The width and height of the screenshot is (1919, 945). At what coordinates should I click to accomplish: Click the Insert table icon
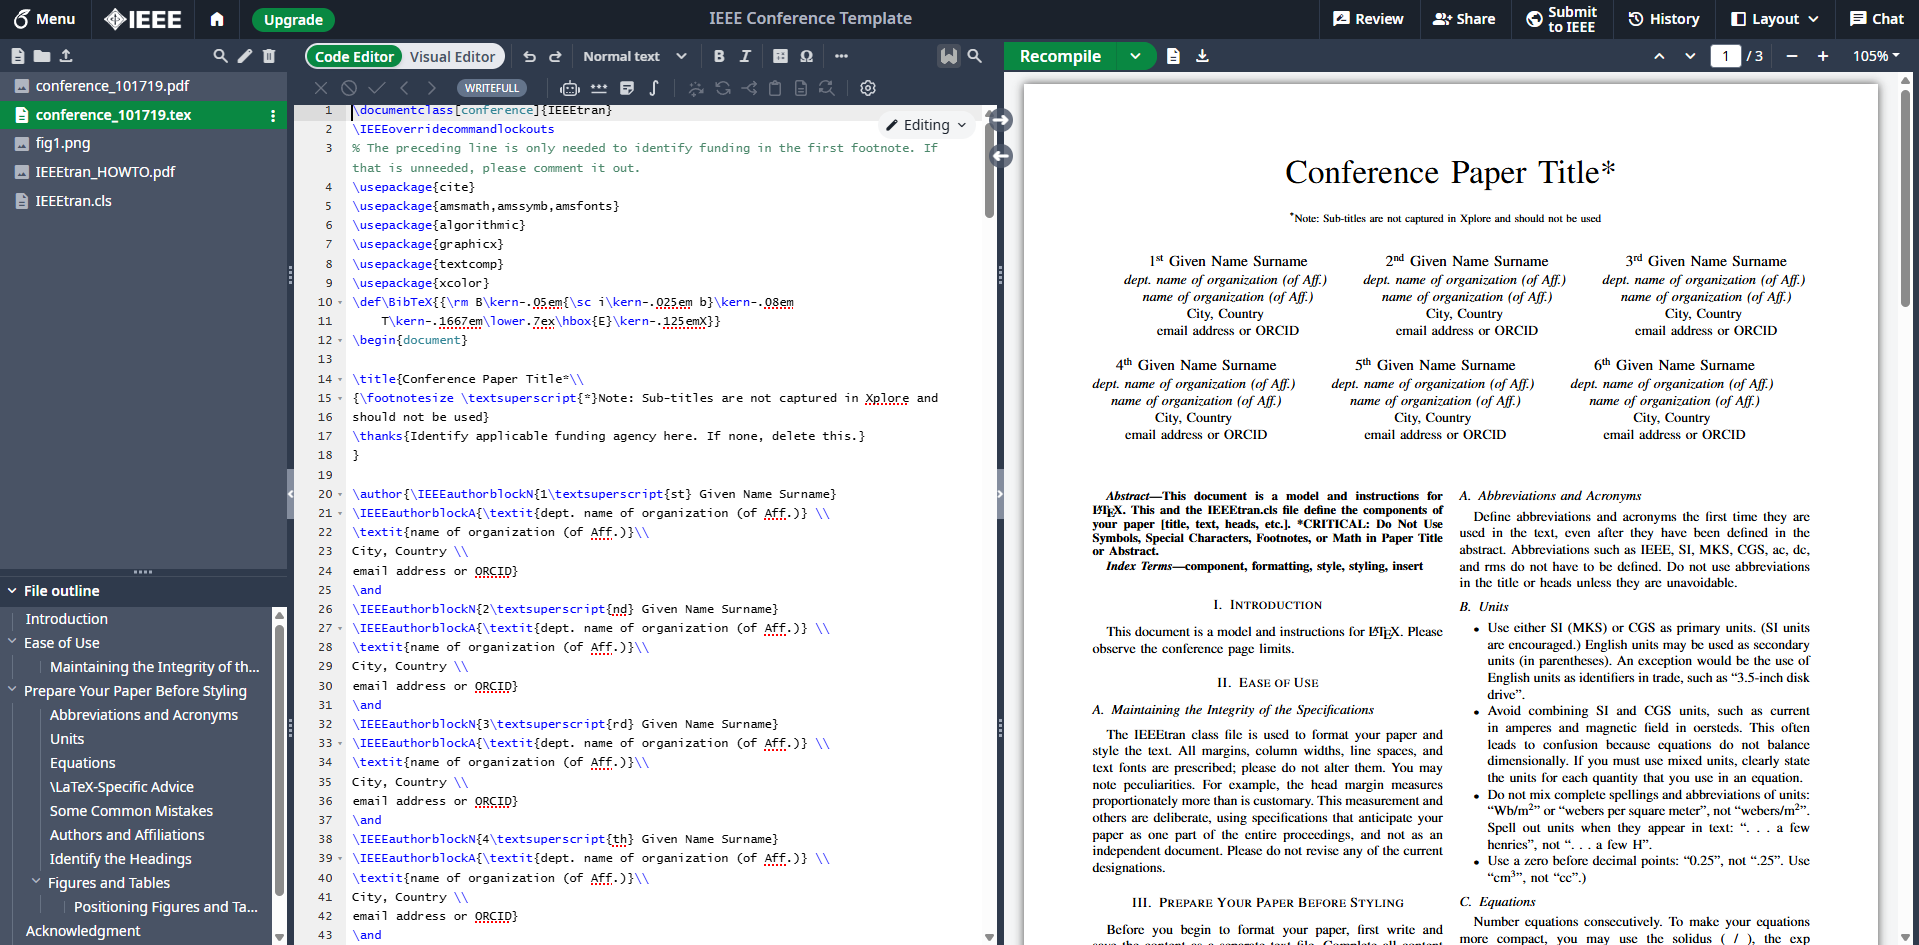[780, 57]
